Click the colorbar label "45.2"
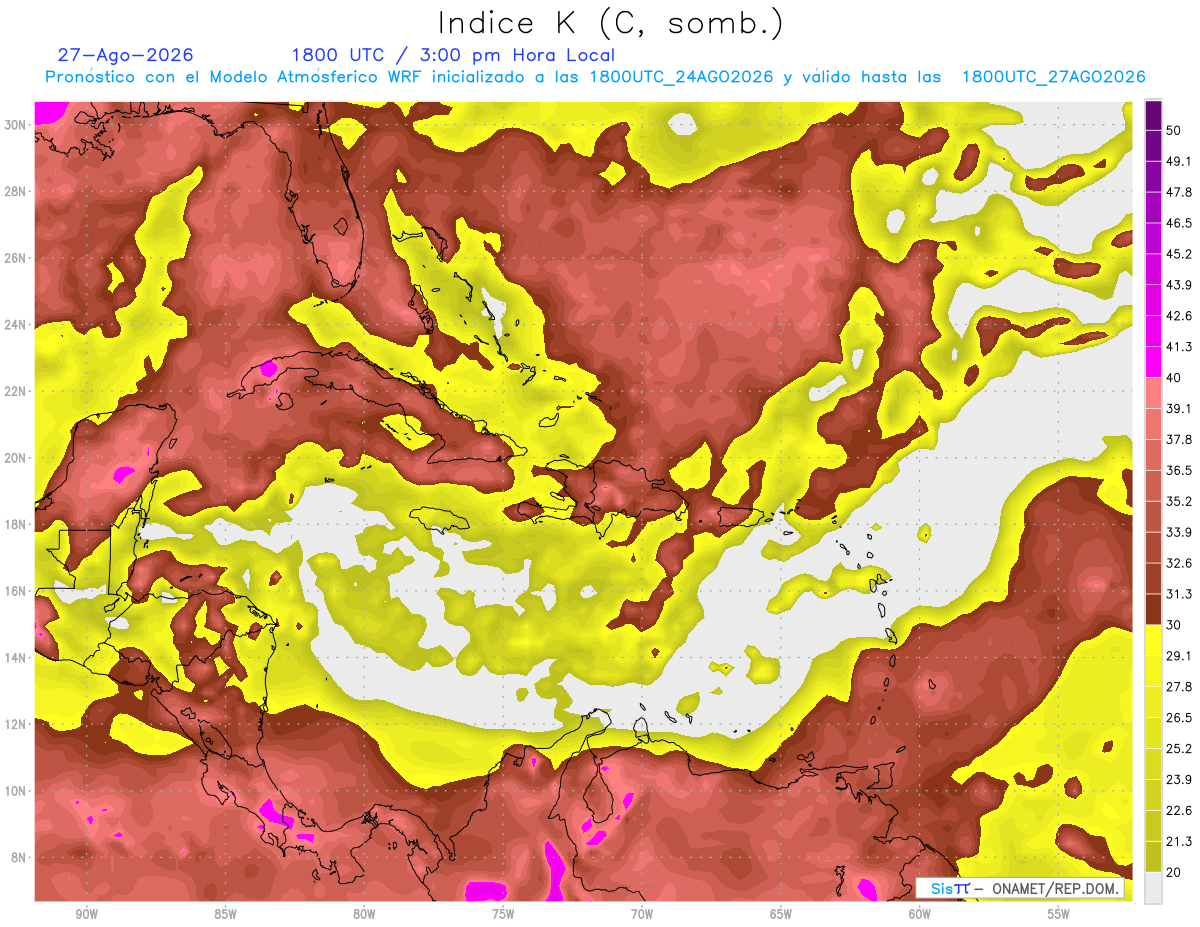 point(1180,254)
